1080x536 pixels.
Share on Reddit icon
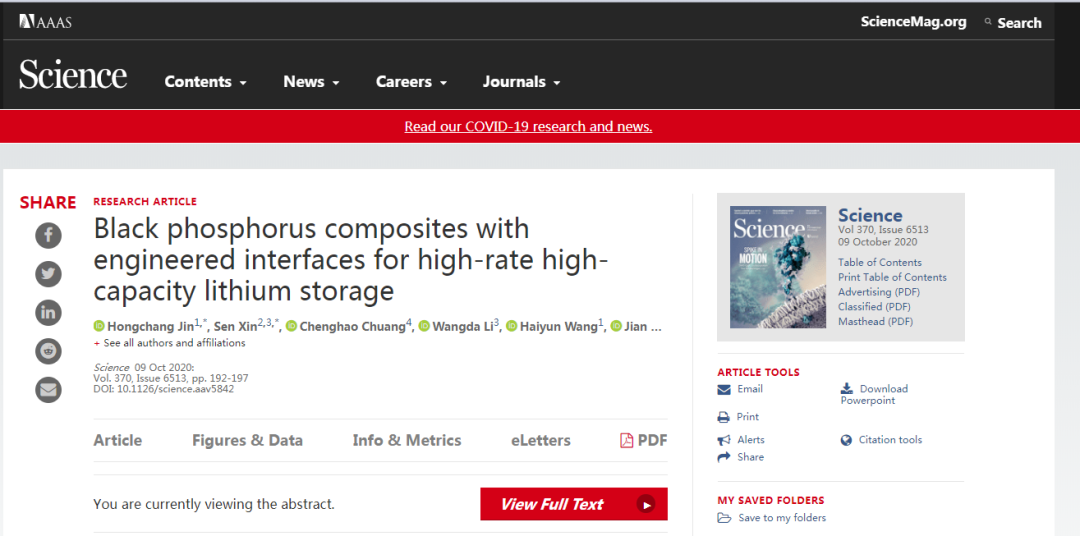[x=48, y=351]
